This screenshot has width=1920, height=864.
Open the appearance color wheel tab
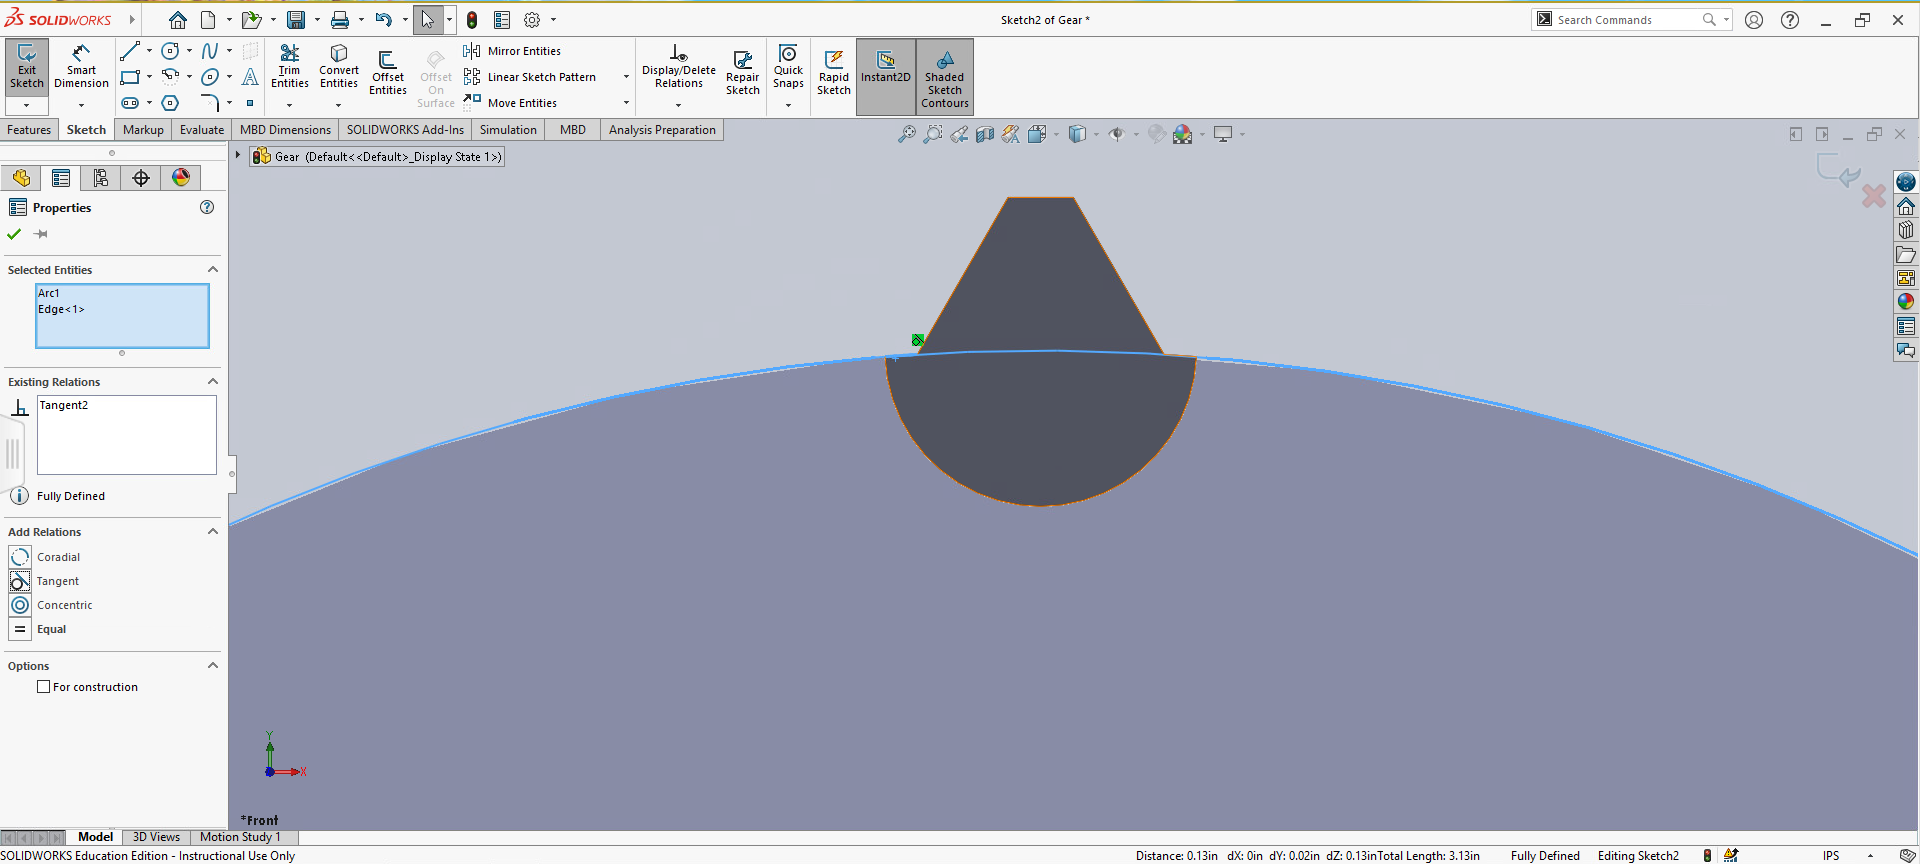tap(181, 178)
